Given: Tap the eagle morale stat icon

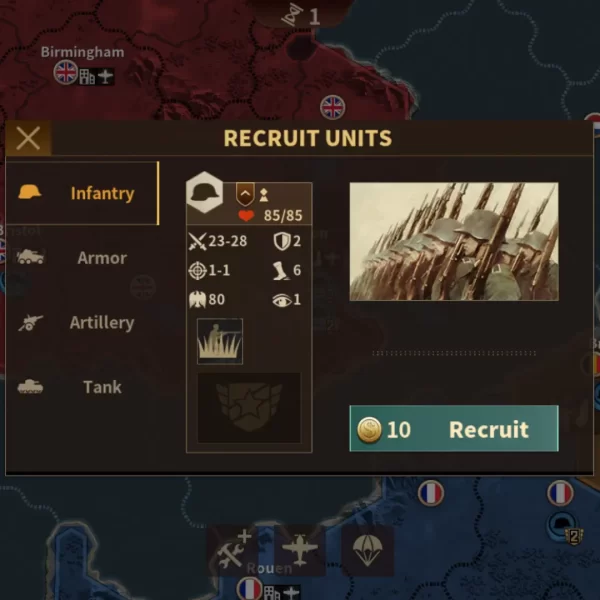Looking at the screenshot, I should point(197,300).
